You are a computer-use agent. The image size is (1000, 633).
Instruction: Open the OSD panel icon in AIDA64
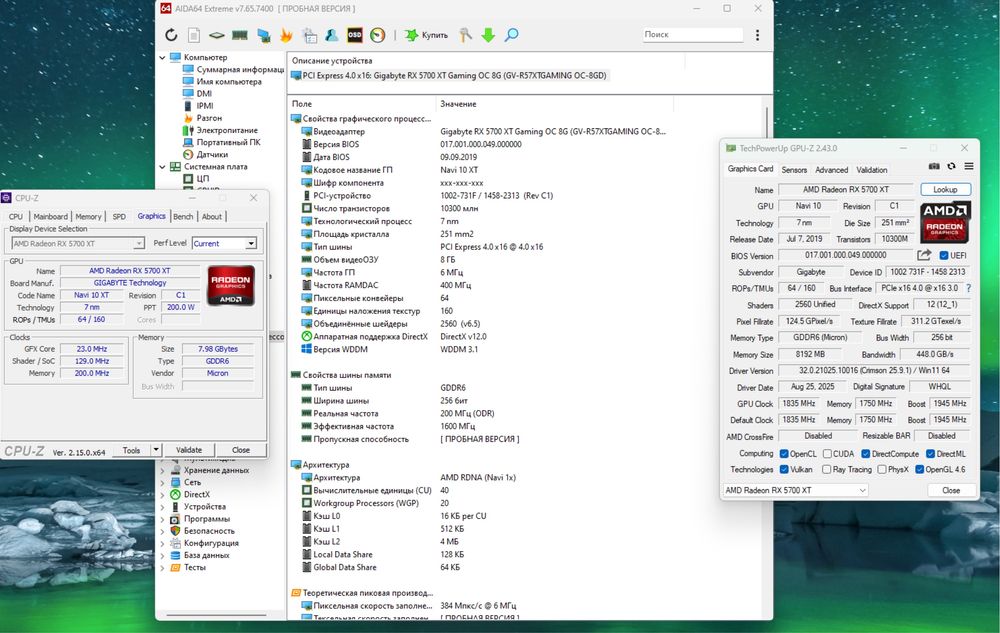(x=355, y=35)
